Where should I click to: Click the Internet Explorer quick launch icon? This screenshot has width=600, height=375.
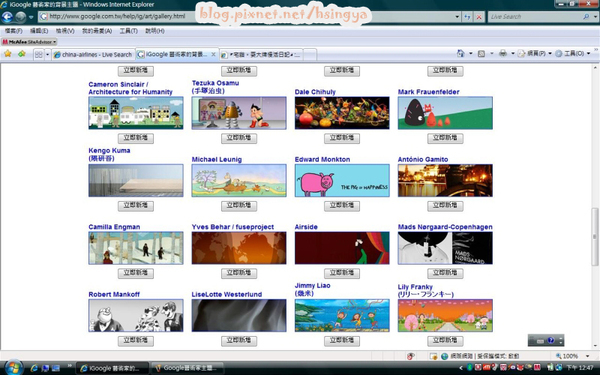(x=34, y=368)
